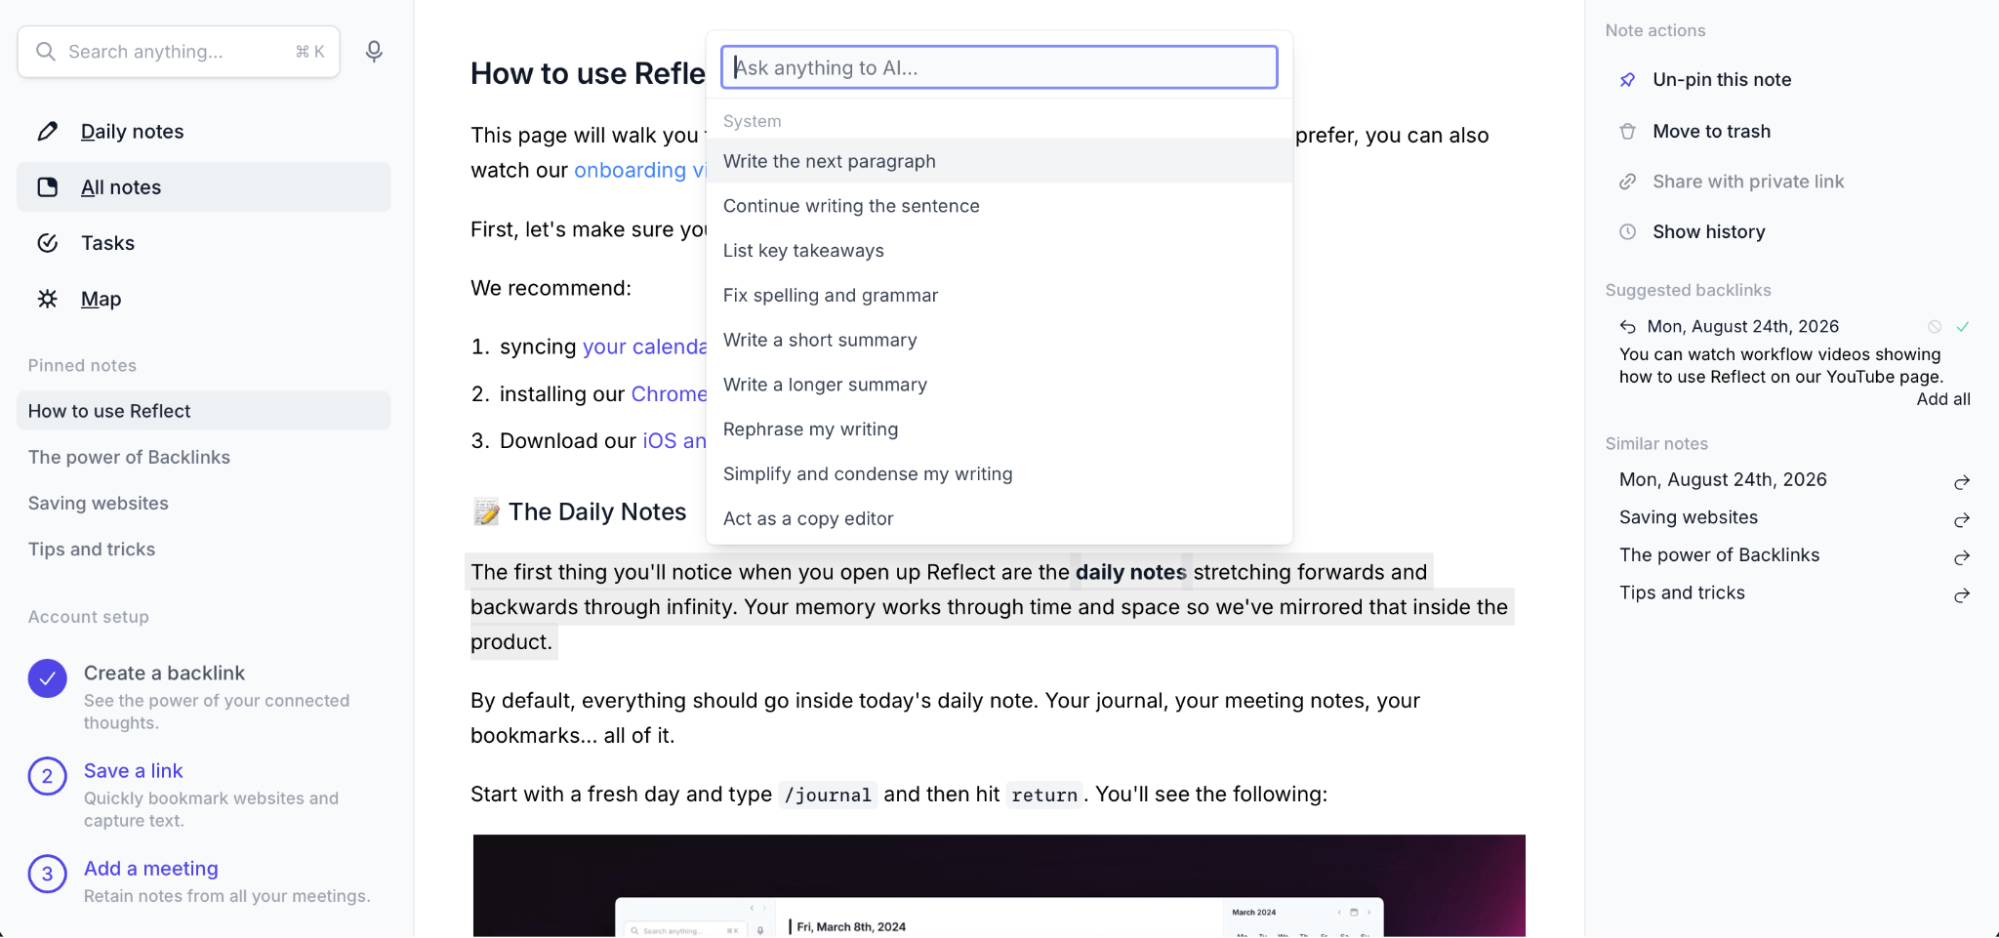Pick Write a short summary
The width and height of the screenshot is (1999, 938).
pos(999,340)
